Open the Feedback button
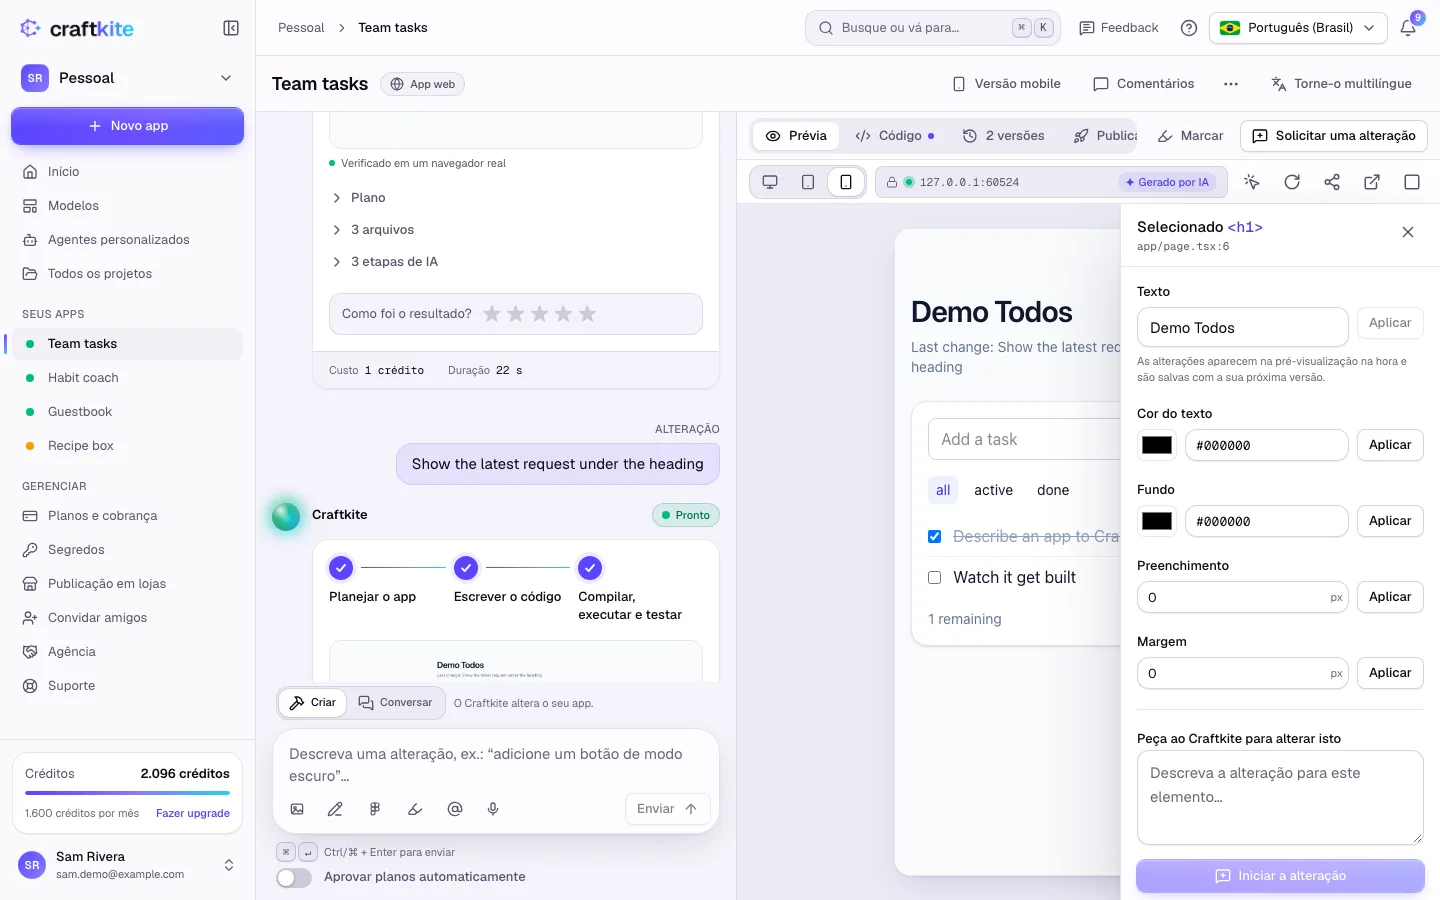The width and height of the screenshot is (1440, 900). tap(1119, 28)
